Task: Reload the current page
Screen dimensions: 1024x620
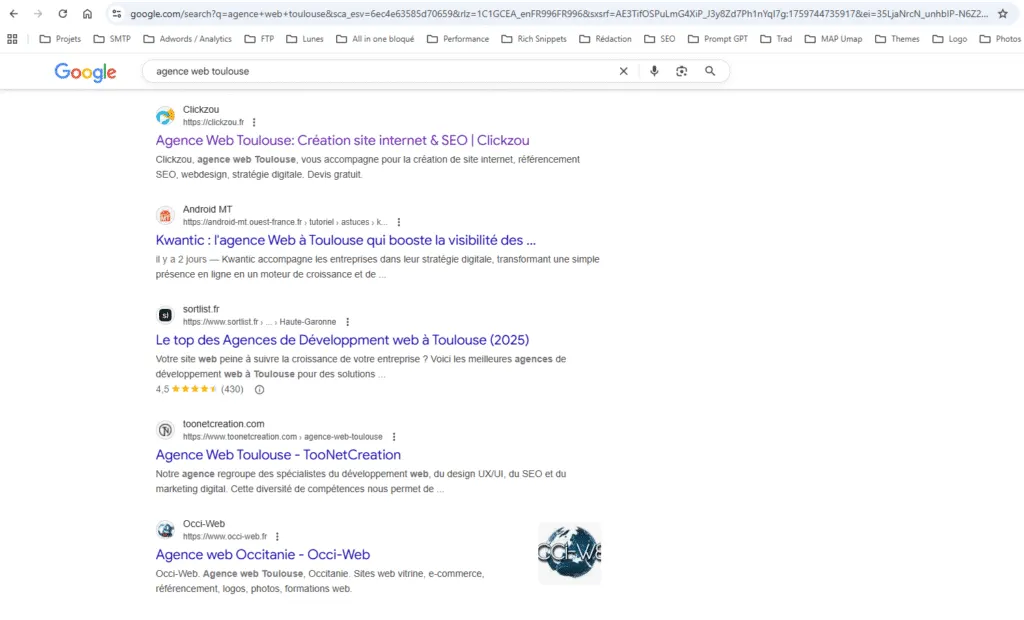Action: 63,14
